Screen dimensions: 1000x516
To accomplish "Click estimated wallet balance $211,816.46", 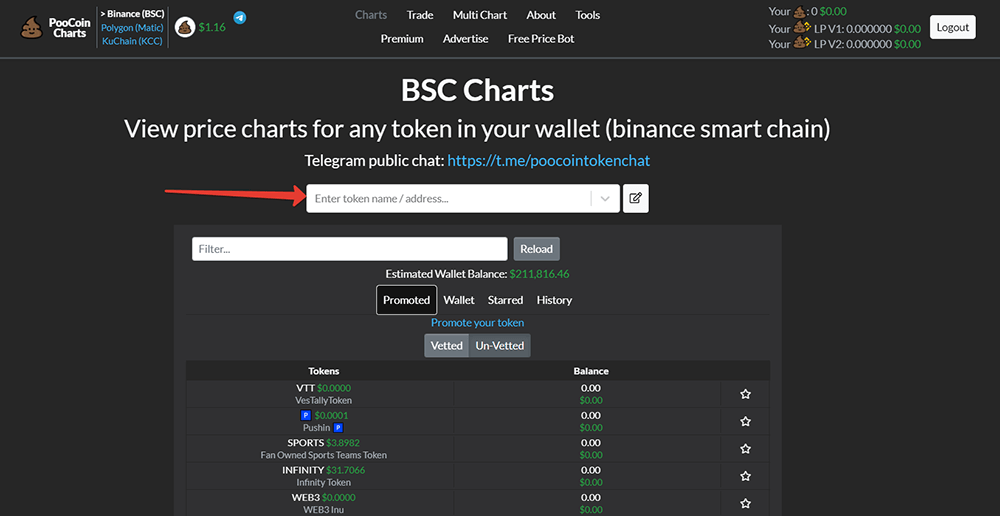I will 540,274.
